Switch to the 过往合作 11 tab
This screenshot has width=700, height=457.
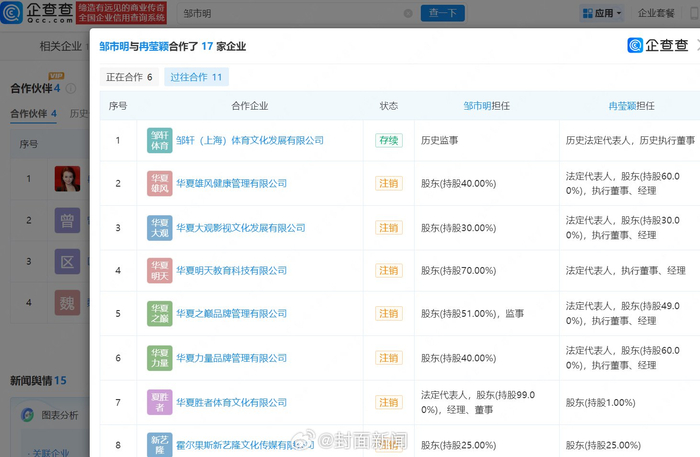[196, 77]
